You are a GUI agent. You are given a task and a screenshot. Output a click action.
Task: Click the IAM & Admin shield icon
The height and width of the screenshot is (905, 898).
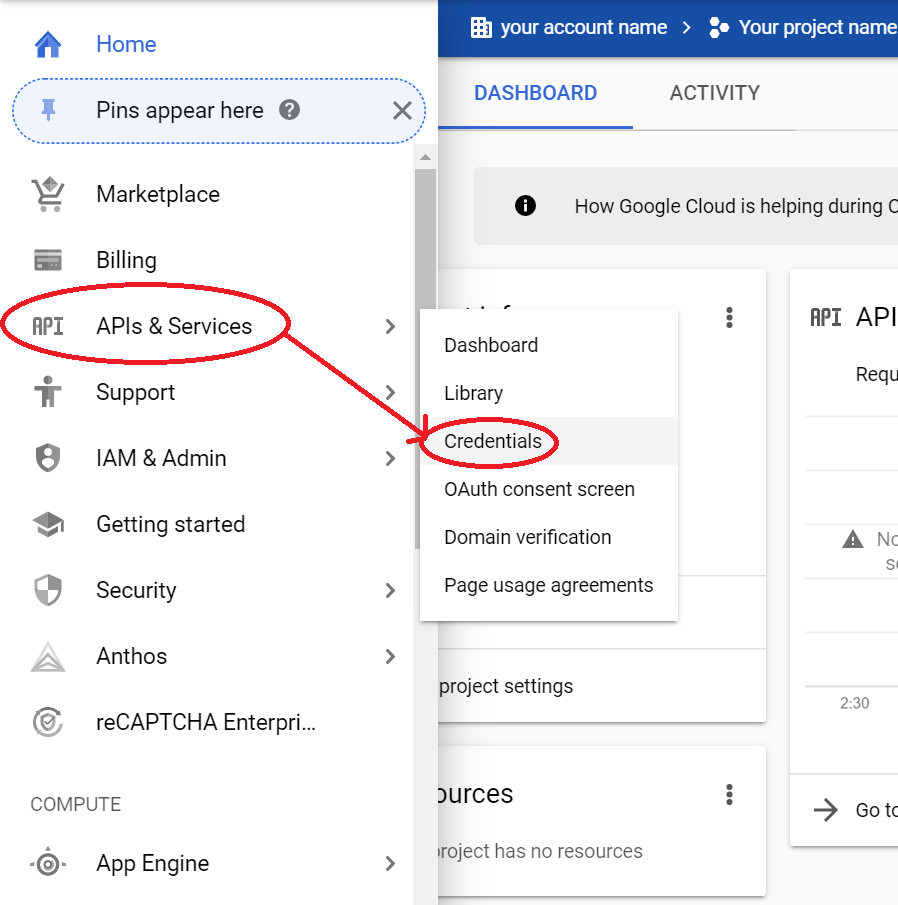tap(48, 458)
